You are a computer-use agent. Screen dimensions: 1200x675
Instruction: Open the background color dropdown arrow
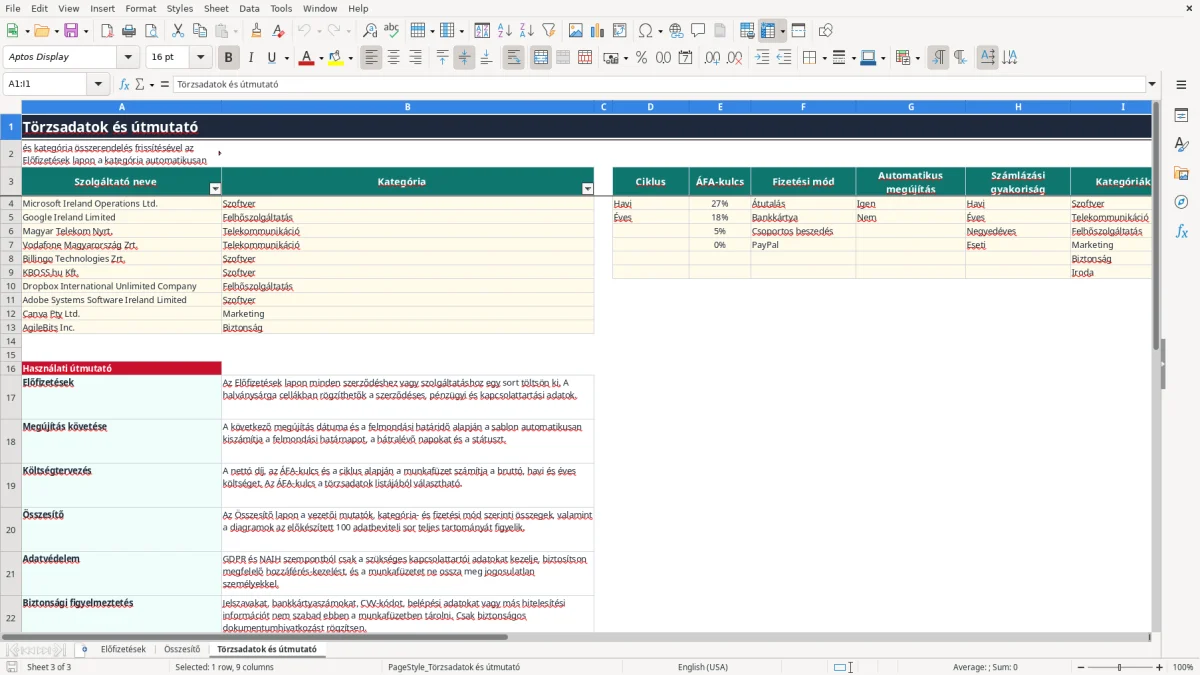click(350, 58)
